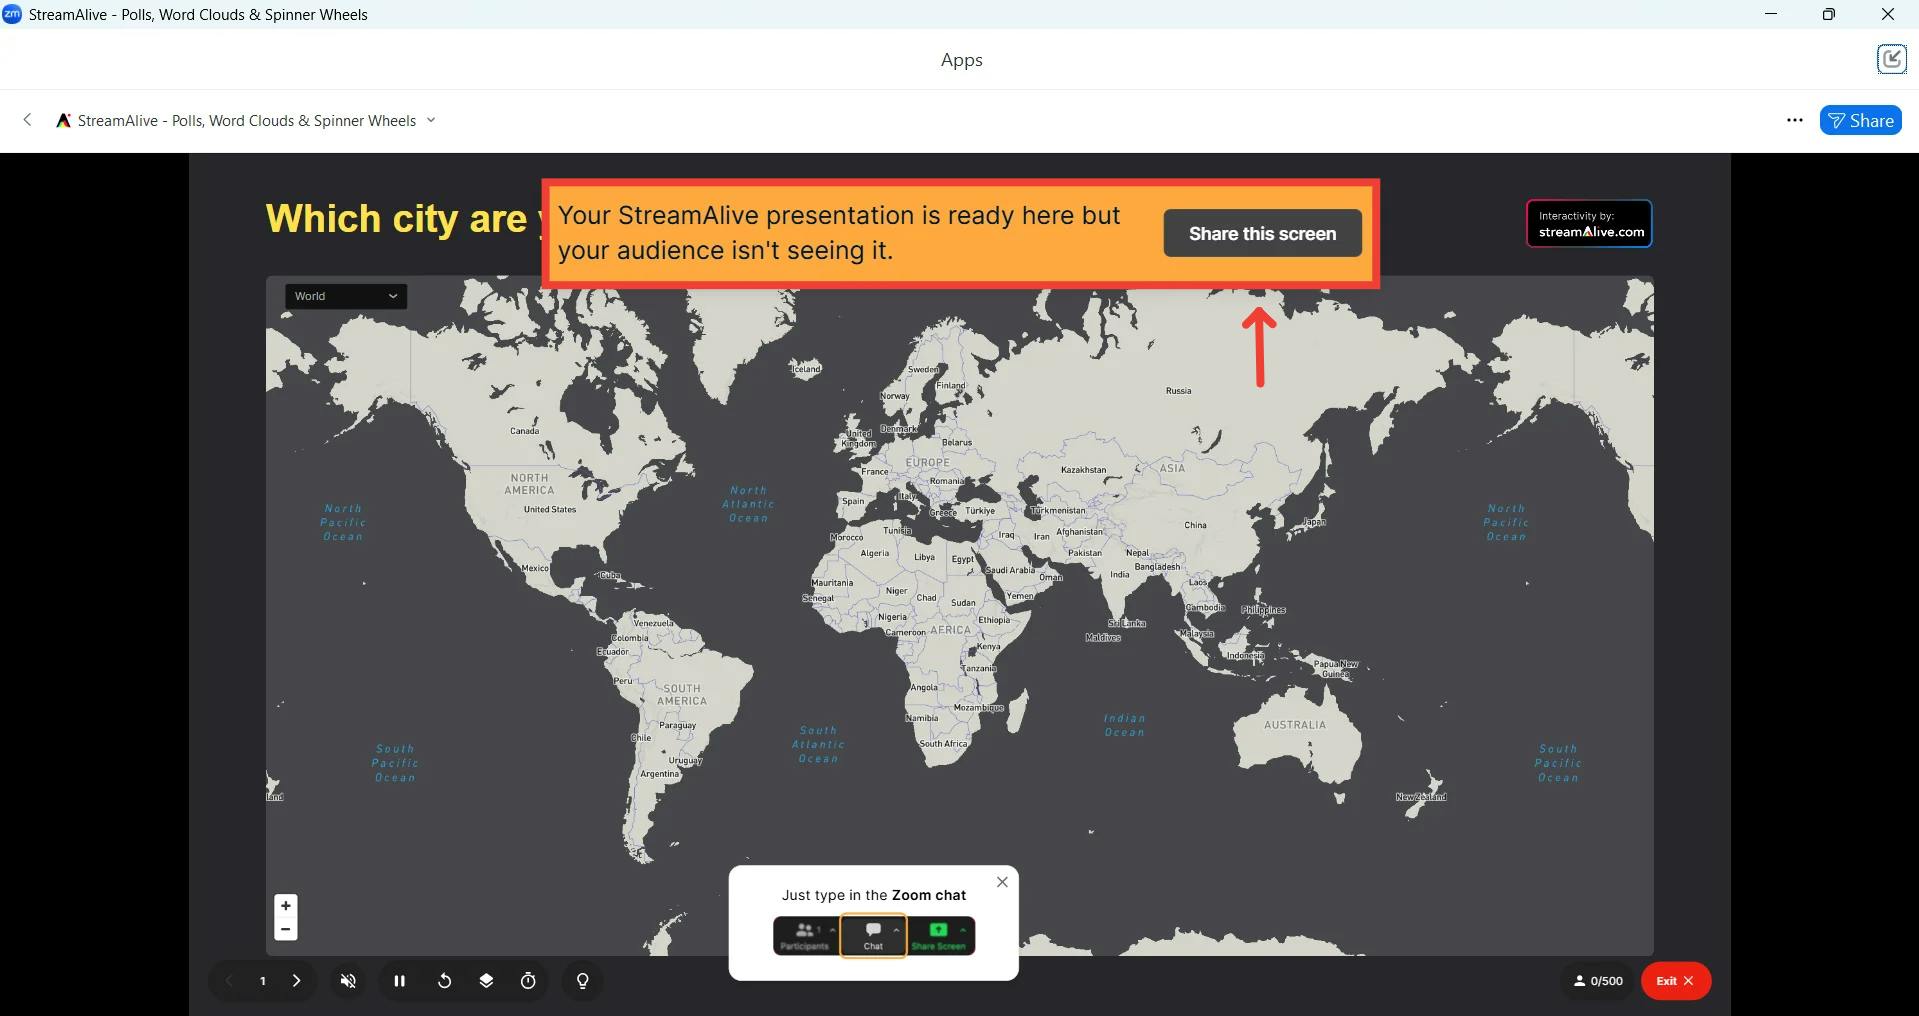This screenshot has height=1016, width=1919.
Task: Click the Mozambique label on the map
Action: [x=979, y=707]
